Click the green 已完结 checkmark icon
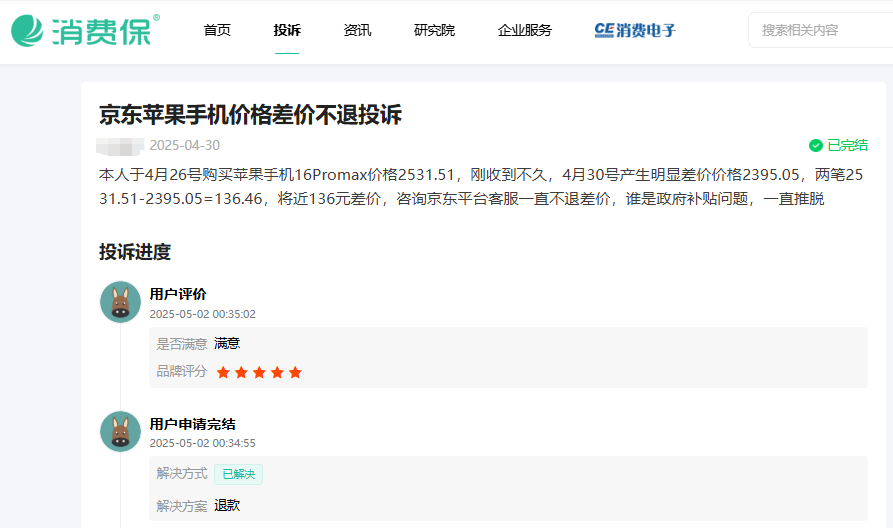893x528 pixels. 816,145
